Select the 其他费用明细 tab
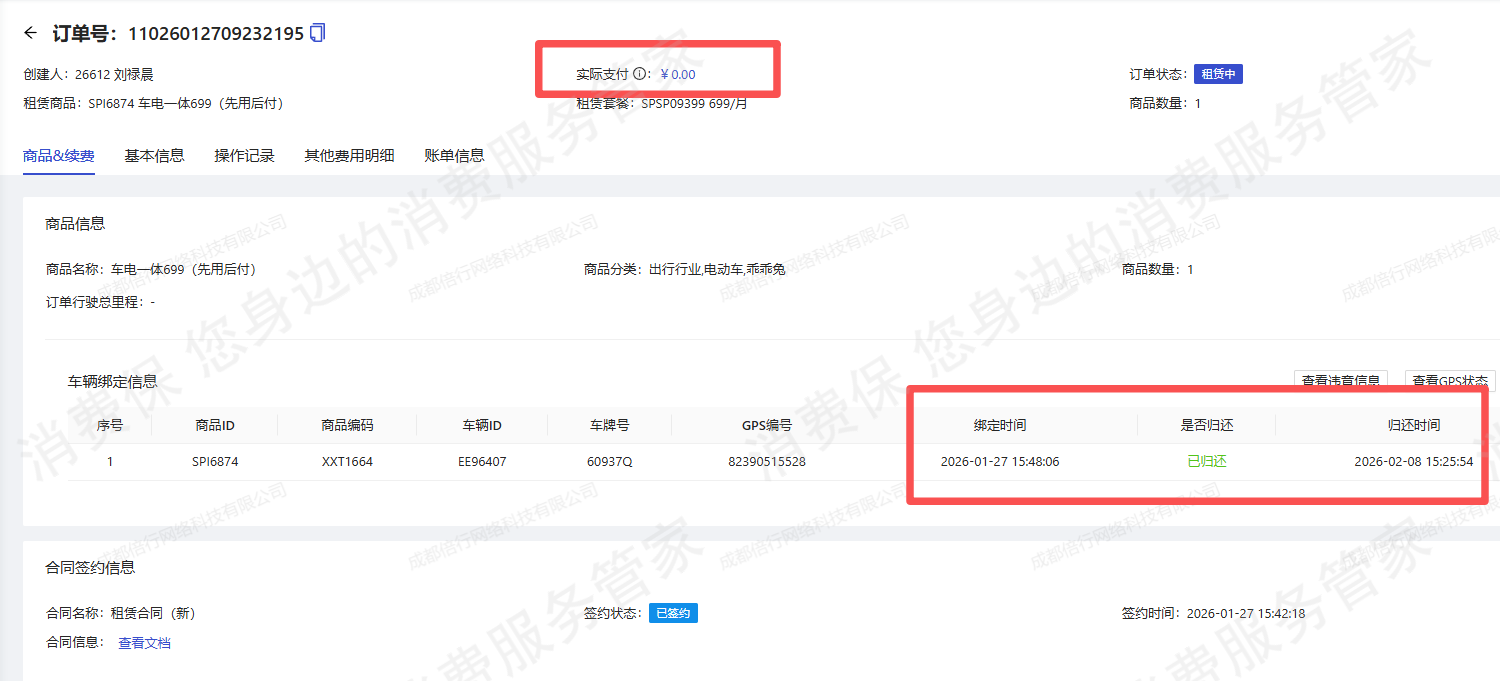Image resolution: width=1500 pixels, height=681 pixels. [349, 155]
